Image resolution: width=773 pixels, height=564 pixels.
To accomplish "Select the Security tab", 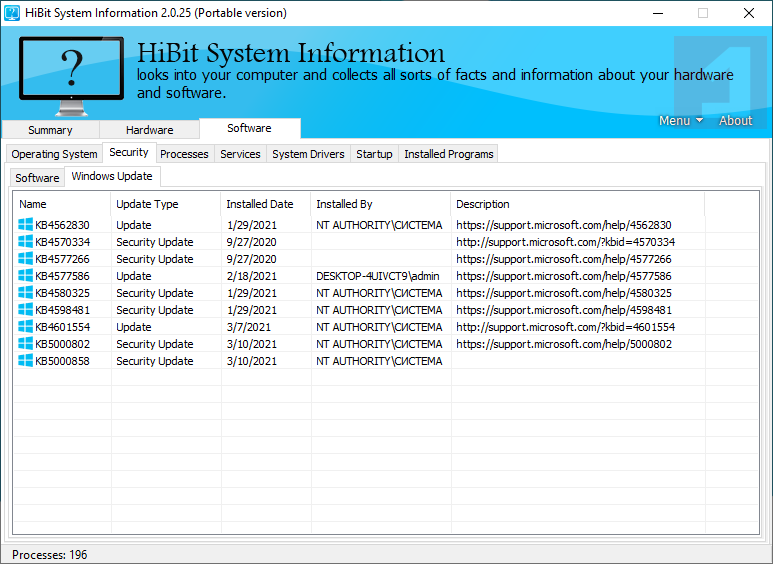I will click(x=129, y=152).
